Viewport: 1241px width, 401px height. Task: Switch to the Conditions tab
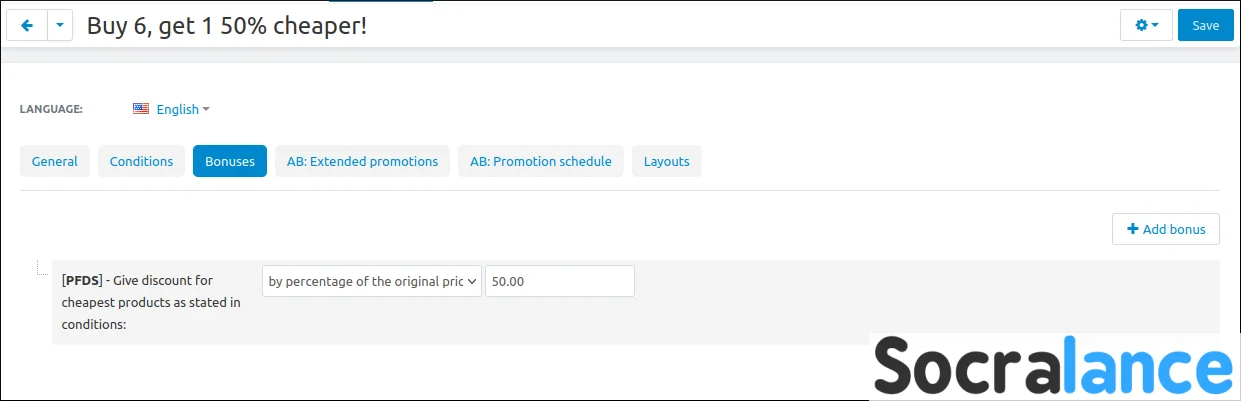click(141, 161)
